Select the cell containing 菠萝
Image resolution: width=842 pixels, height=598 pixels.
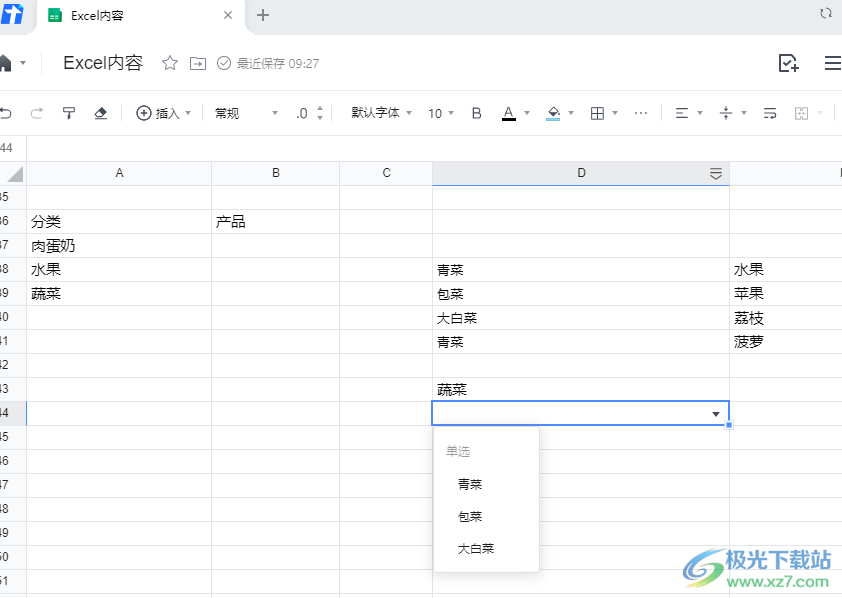pyautogui.click(x=786, y=342)
